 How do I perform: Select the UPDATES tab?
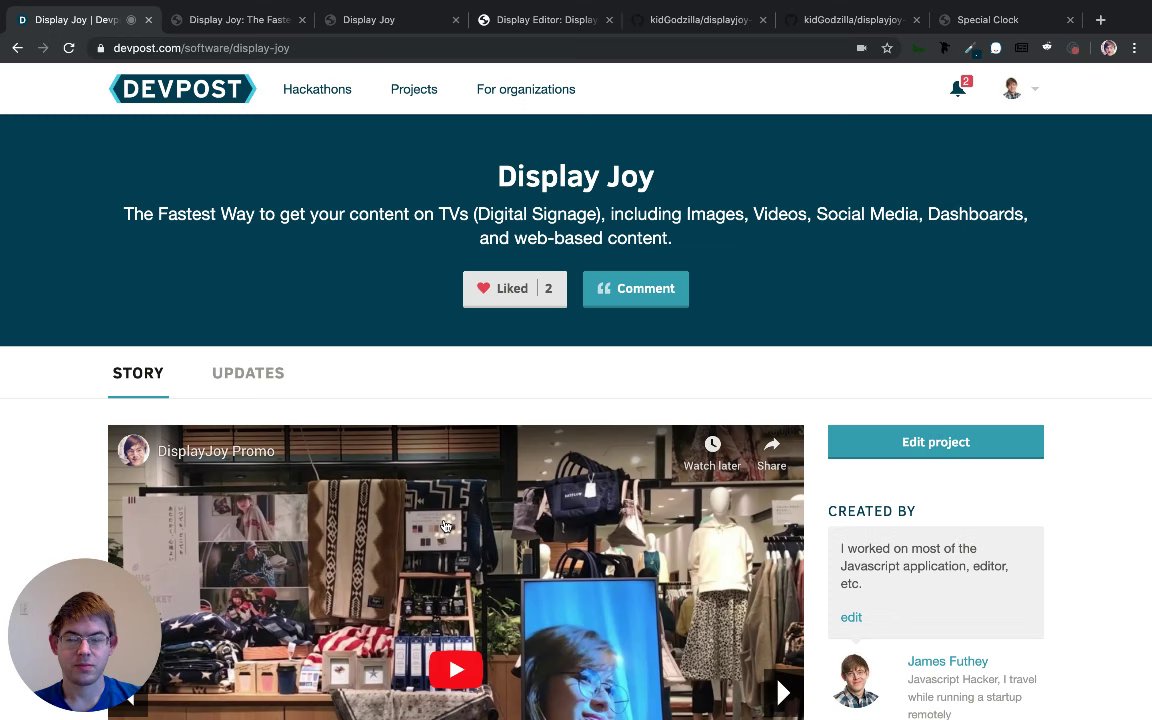[x=248, y=373]
